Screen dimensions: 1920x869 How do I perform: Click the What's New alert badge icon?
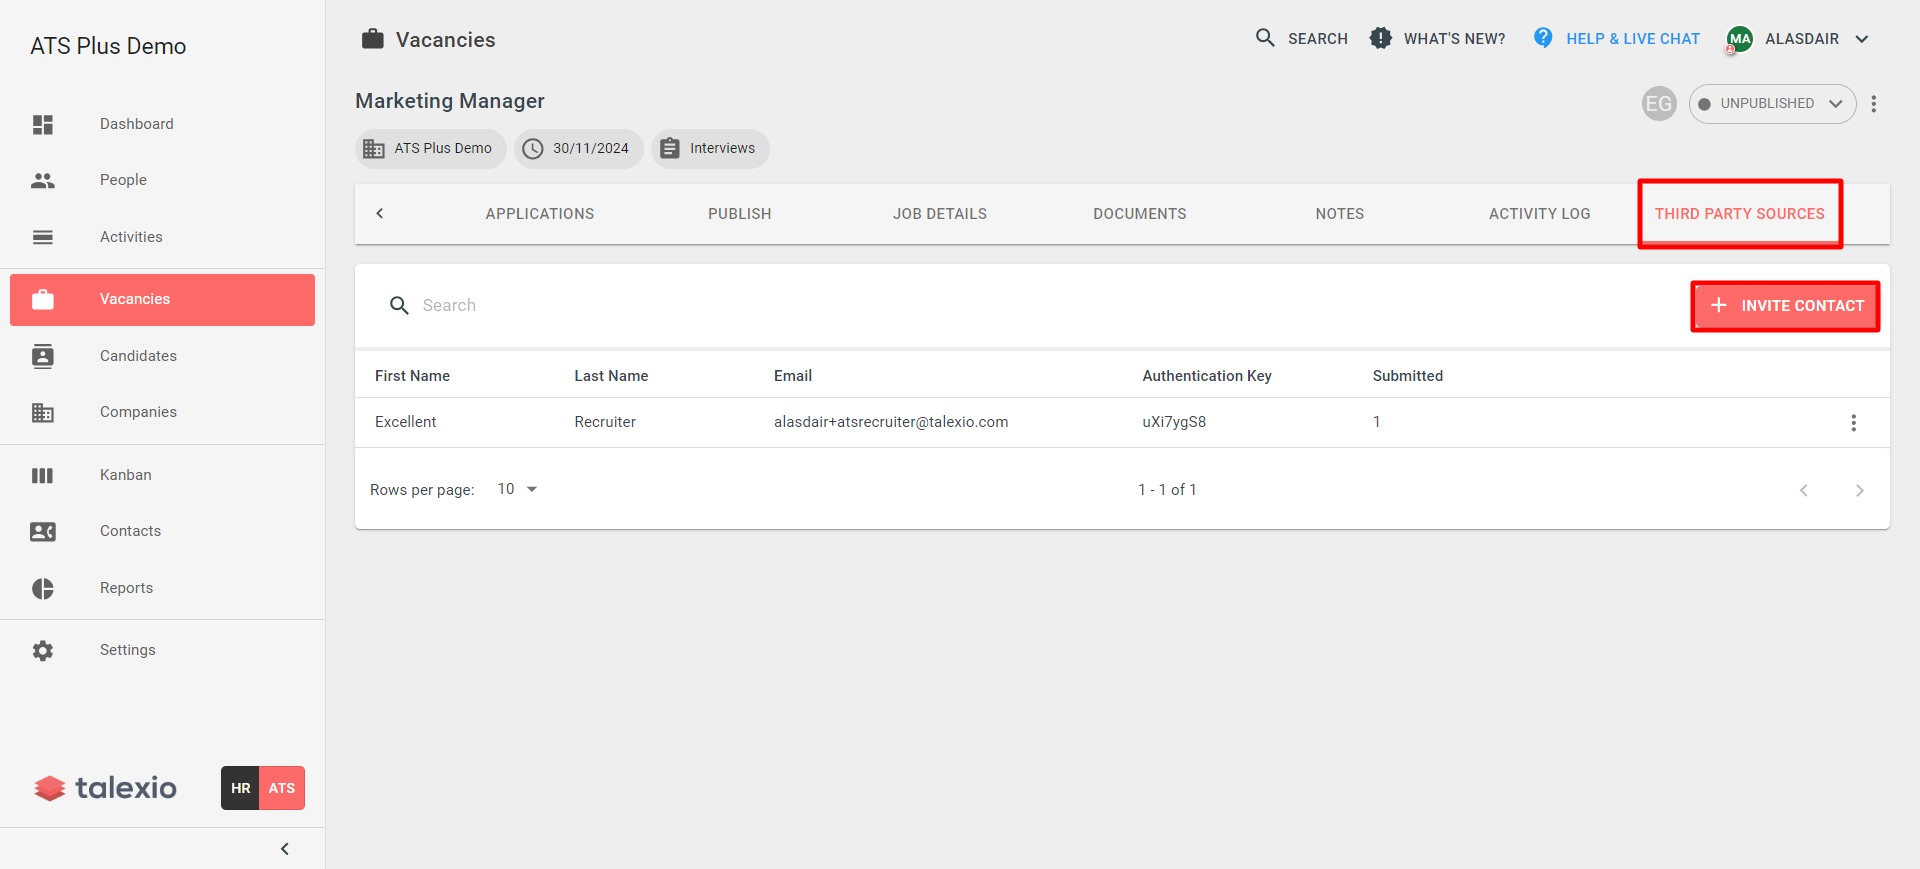(x=1381, y=38)
